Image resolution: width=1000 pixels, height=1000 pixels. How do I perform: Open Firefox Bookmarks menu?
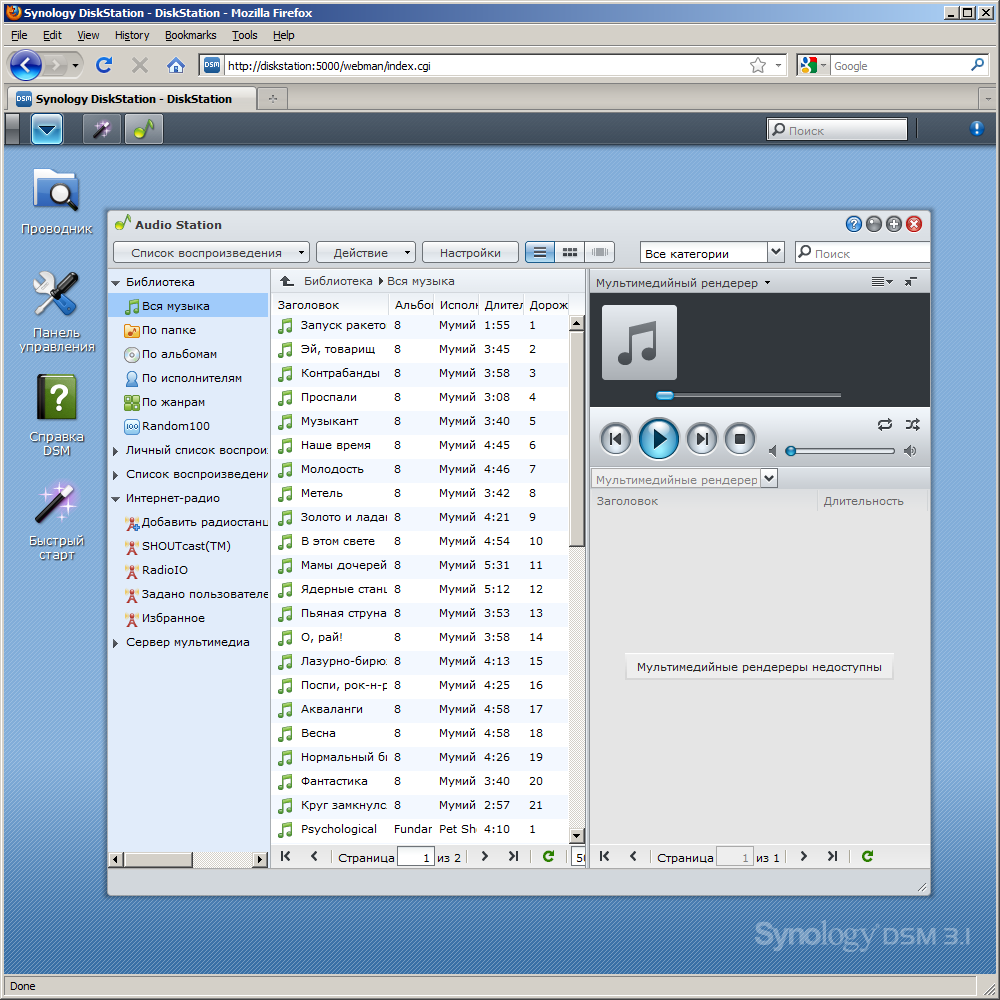[191, 35]
